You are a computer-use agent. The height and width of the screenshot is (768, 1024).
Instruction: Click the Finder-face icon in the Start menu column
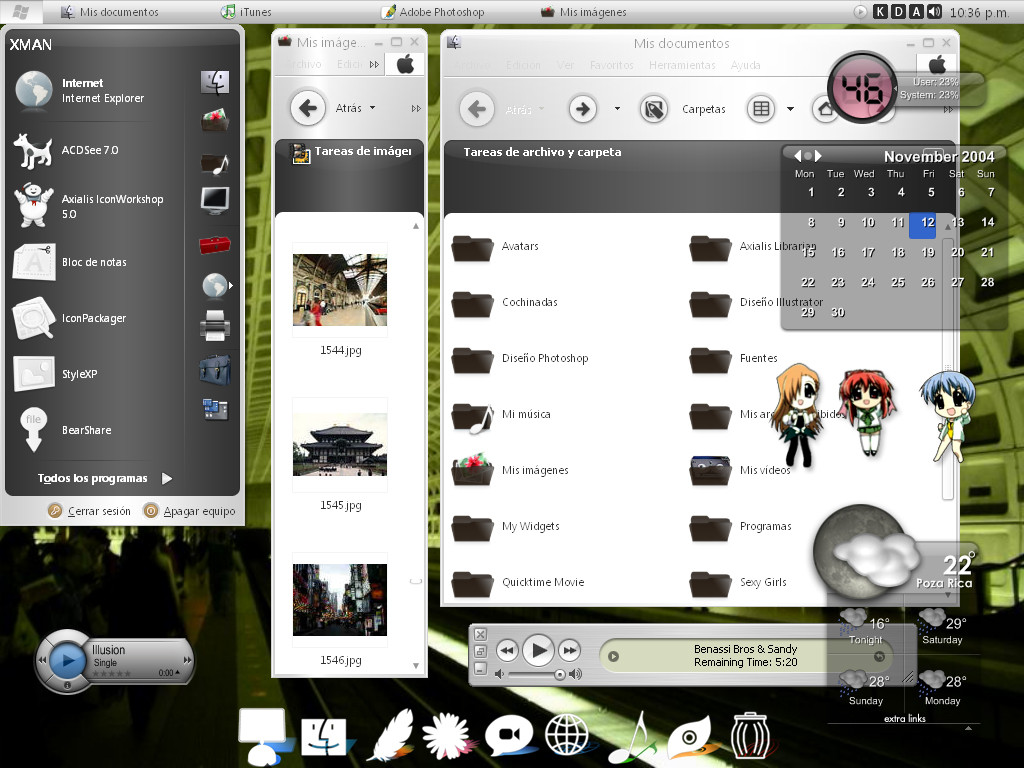click(214, 82)
